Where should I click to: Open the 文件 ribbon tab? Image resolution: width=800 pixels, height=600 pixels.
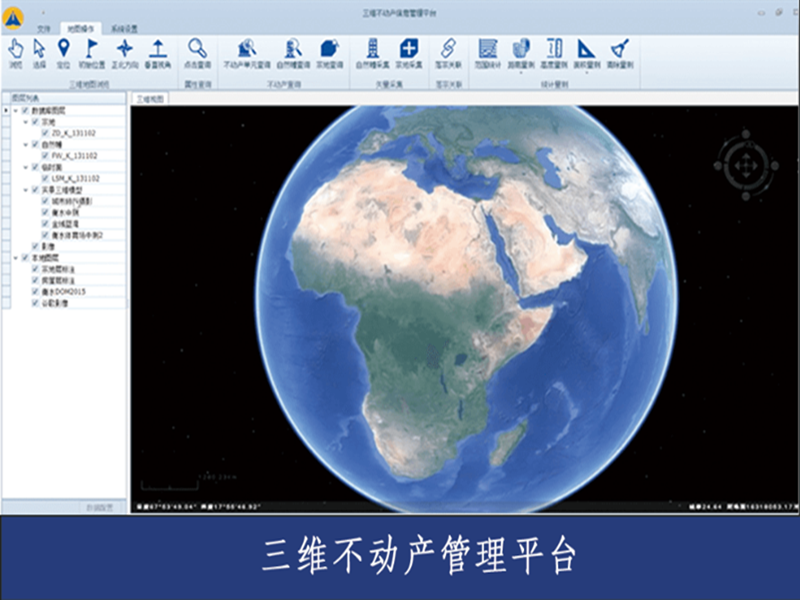[44, 30]
